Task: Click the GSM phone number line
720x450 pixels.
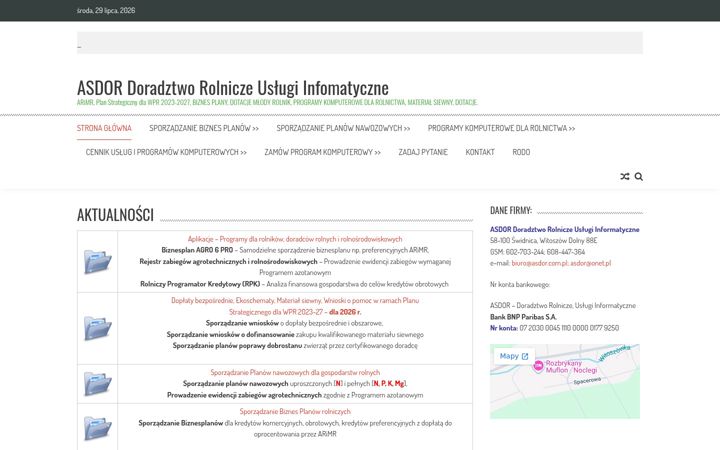Action: (x=537, y=252)
